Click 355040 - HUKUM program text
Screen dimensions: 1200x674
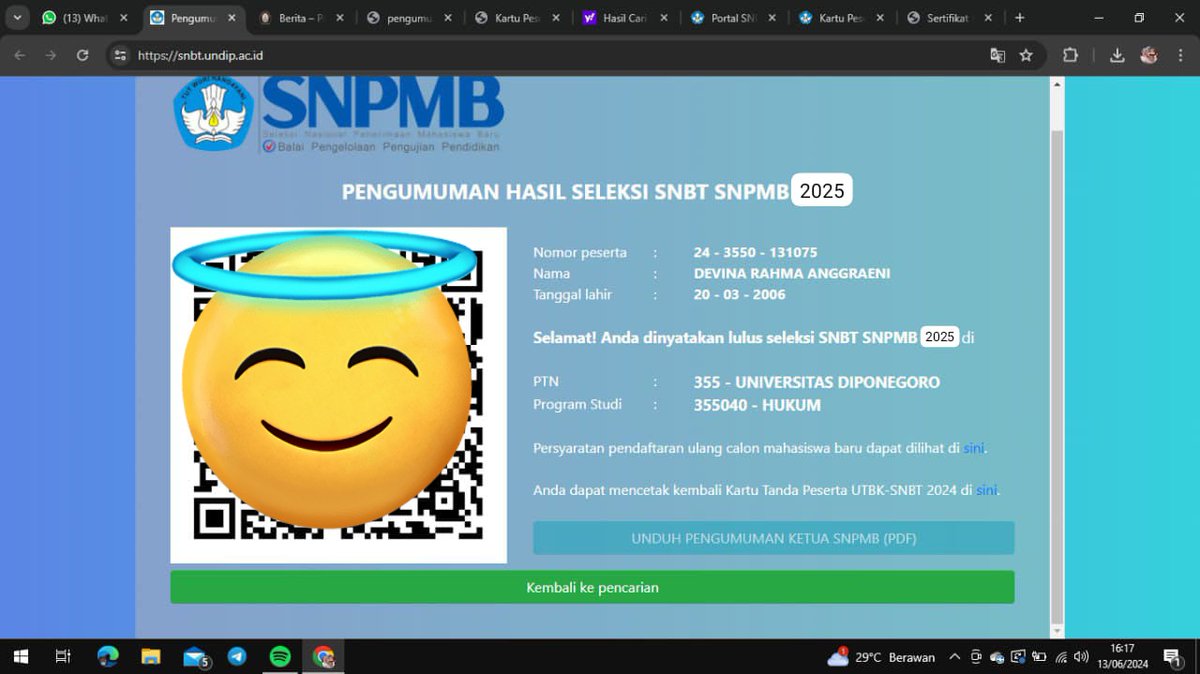point(757,405)
